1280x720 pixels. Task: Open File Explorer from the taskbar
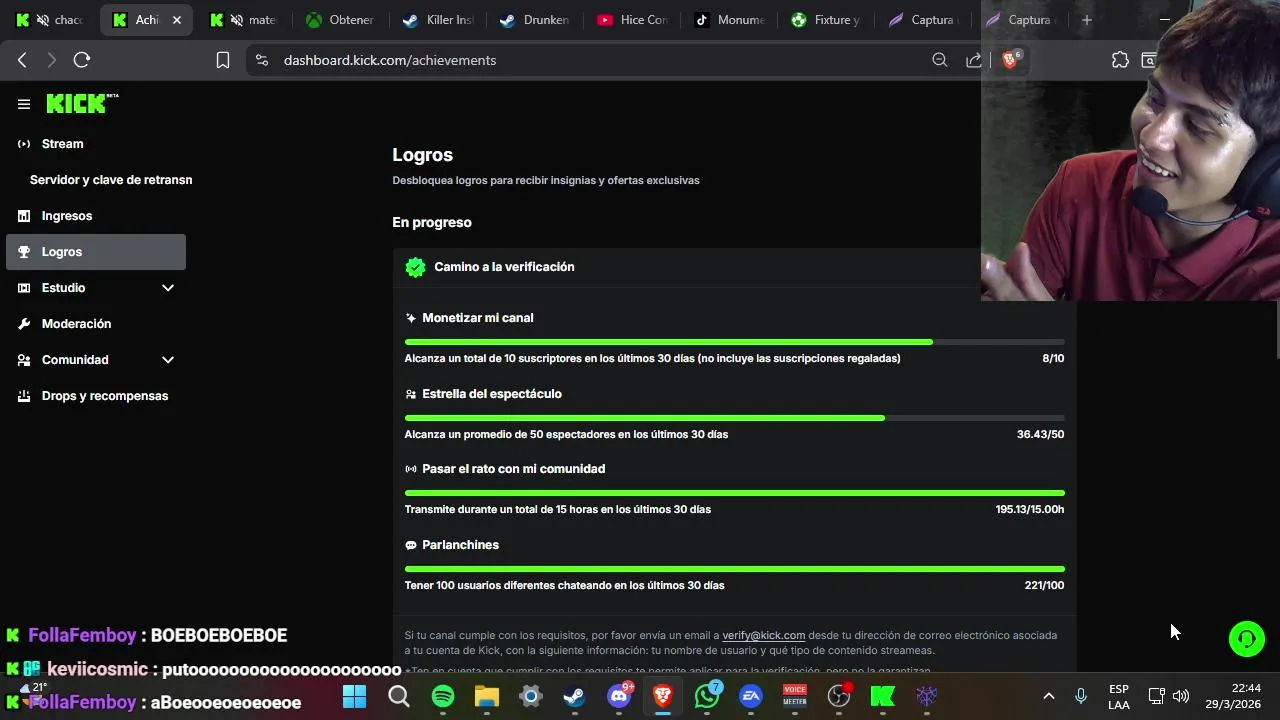487,696
